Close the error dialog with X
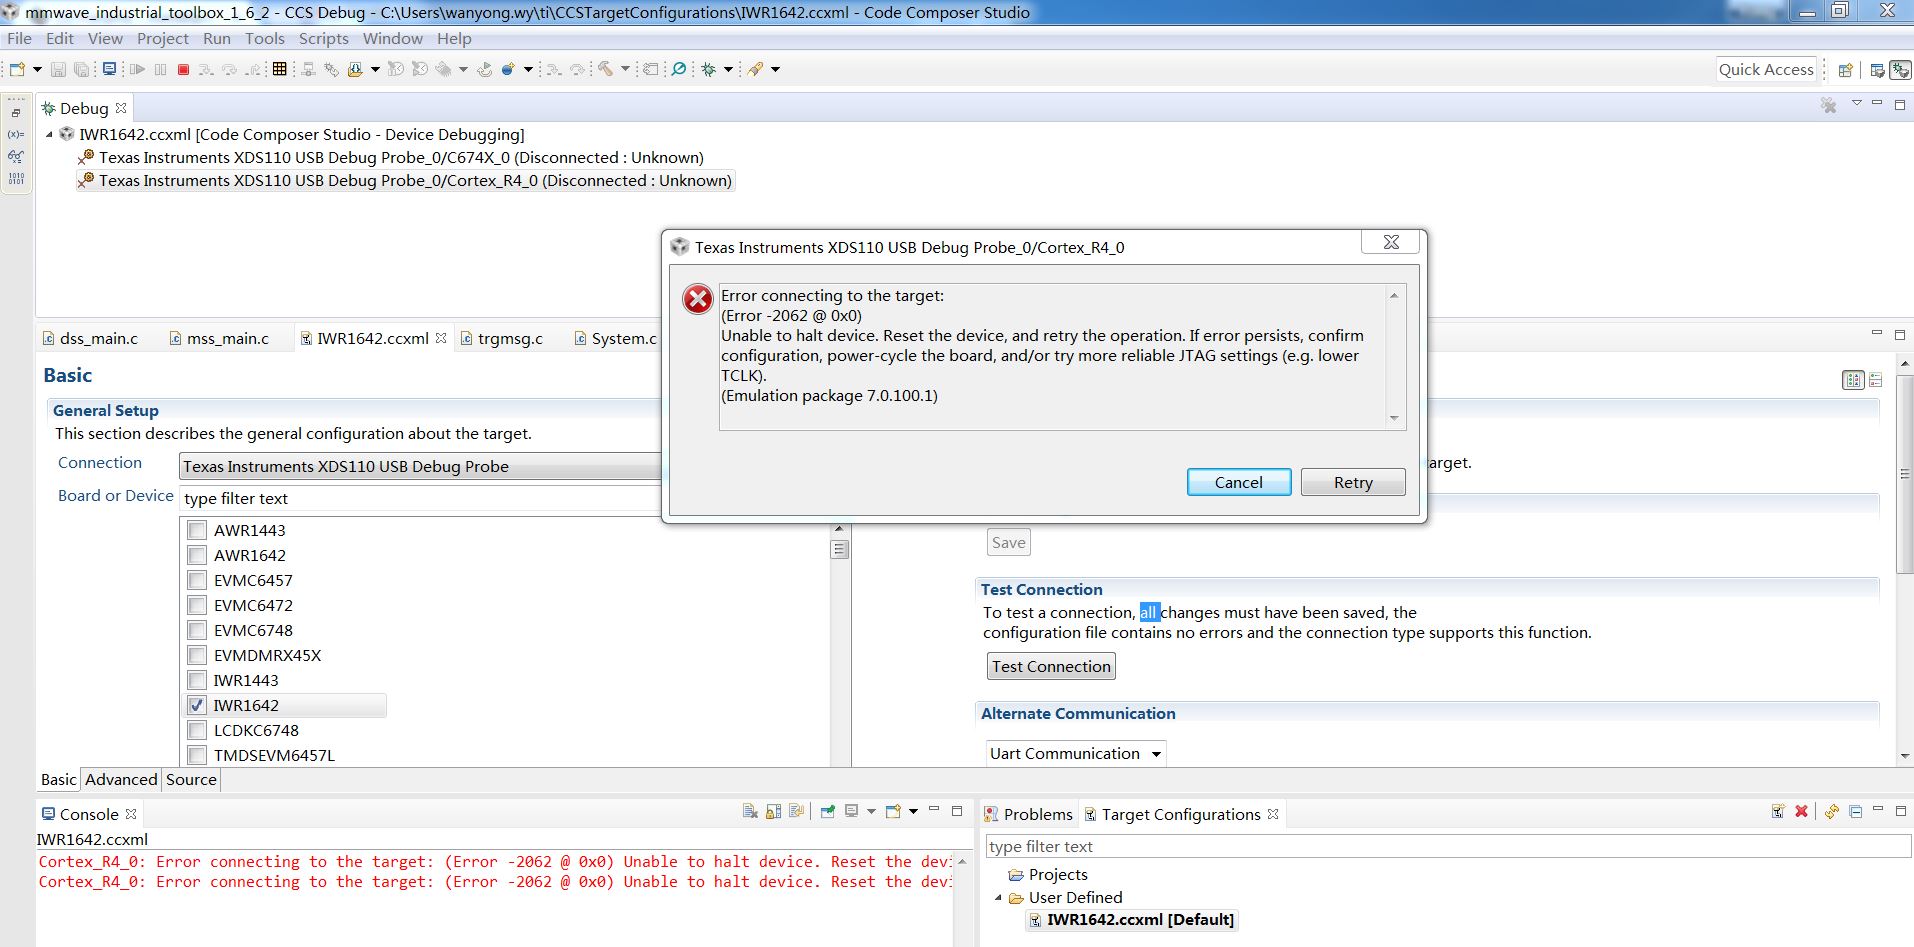1914x947 pixels. (1390, 242)
